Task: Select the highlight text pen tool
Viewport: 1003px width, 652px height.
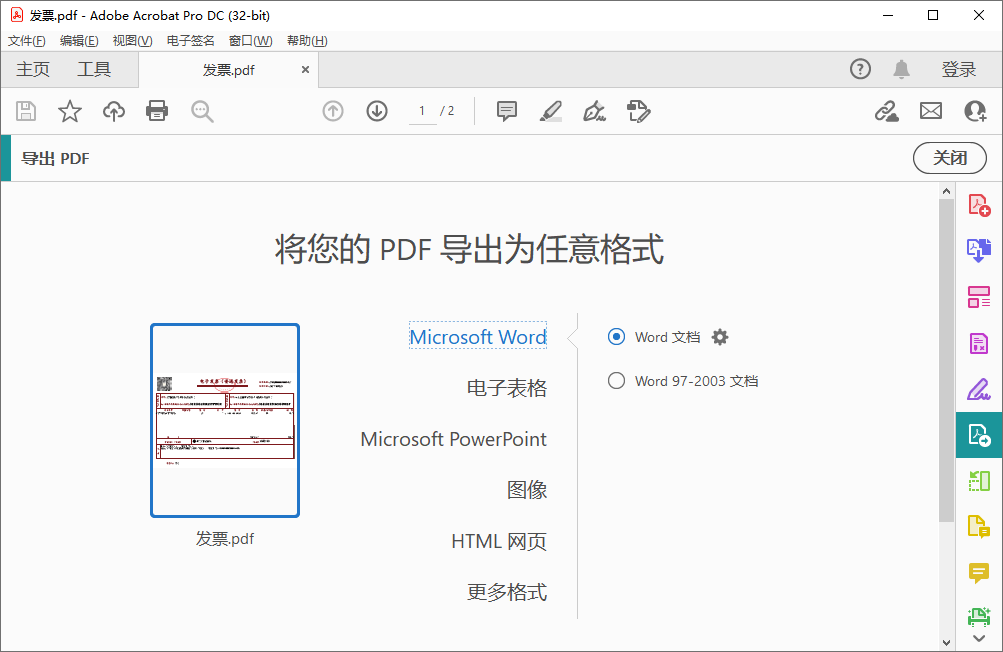Action: point(551,111)
